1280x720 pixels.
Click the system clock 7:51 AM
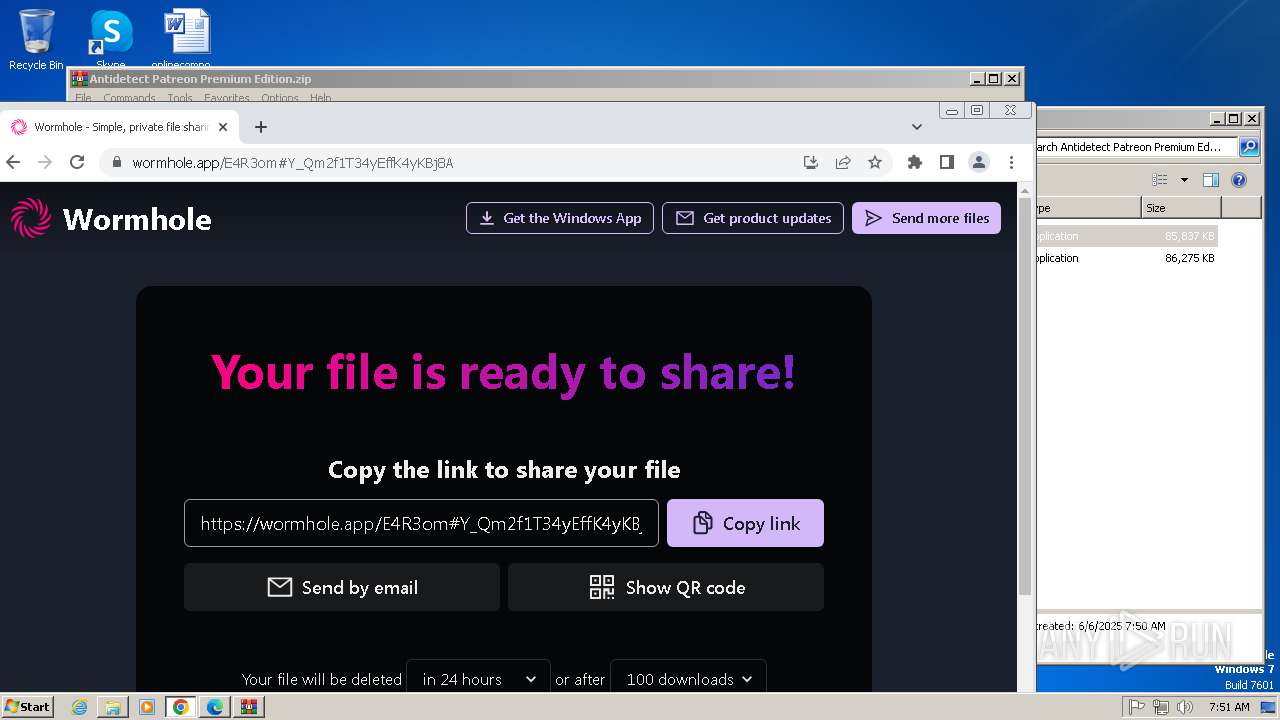pos(1229,707)
